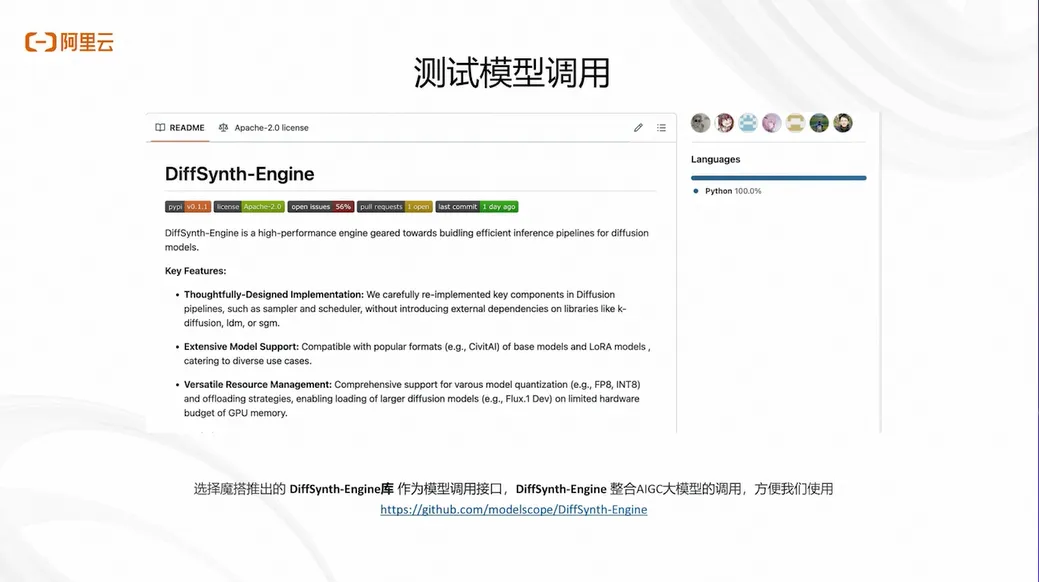Image resolution: width=1039 pixels, height=582 pixels.
Task: Click the pencil edit README icon
Action: (638, 127)
